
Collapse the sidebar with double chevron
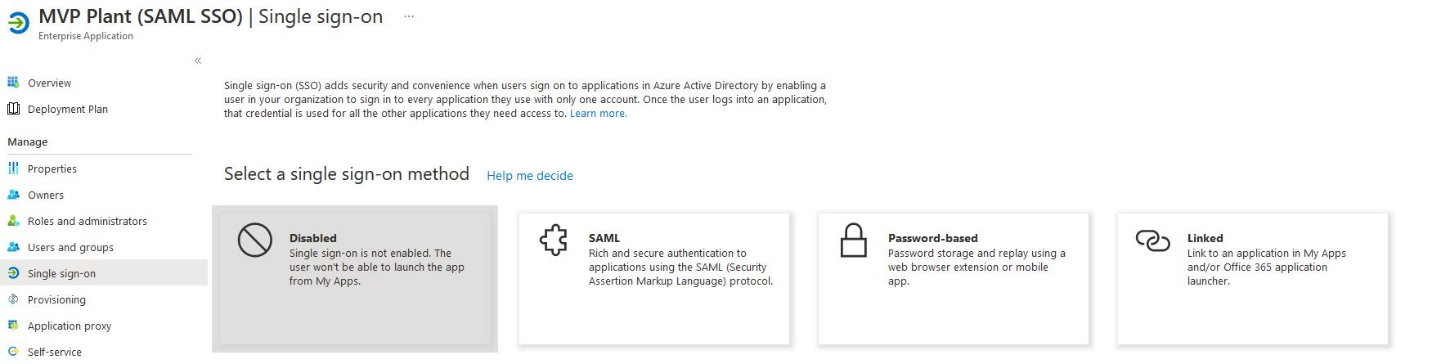pyautogui.click(x=198, y=60)
